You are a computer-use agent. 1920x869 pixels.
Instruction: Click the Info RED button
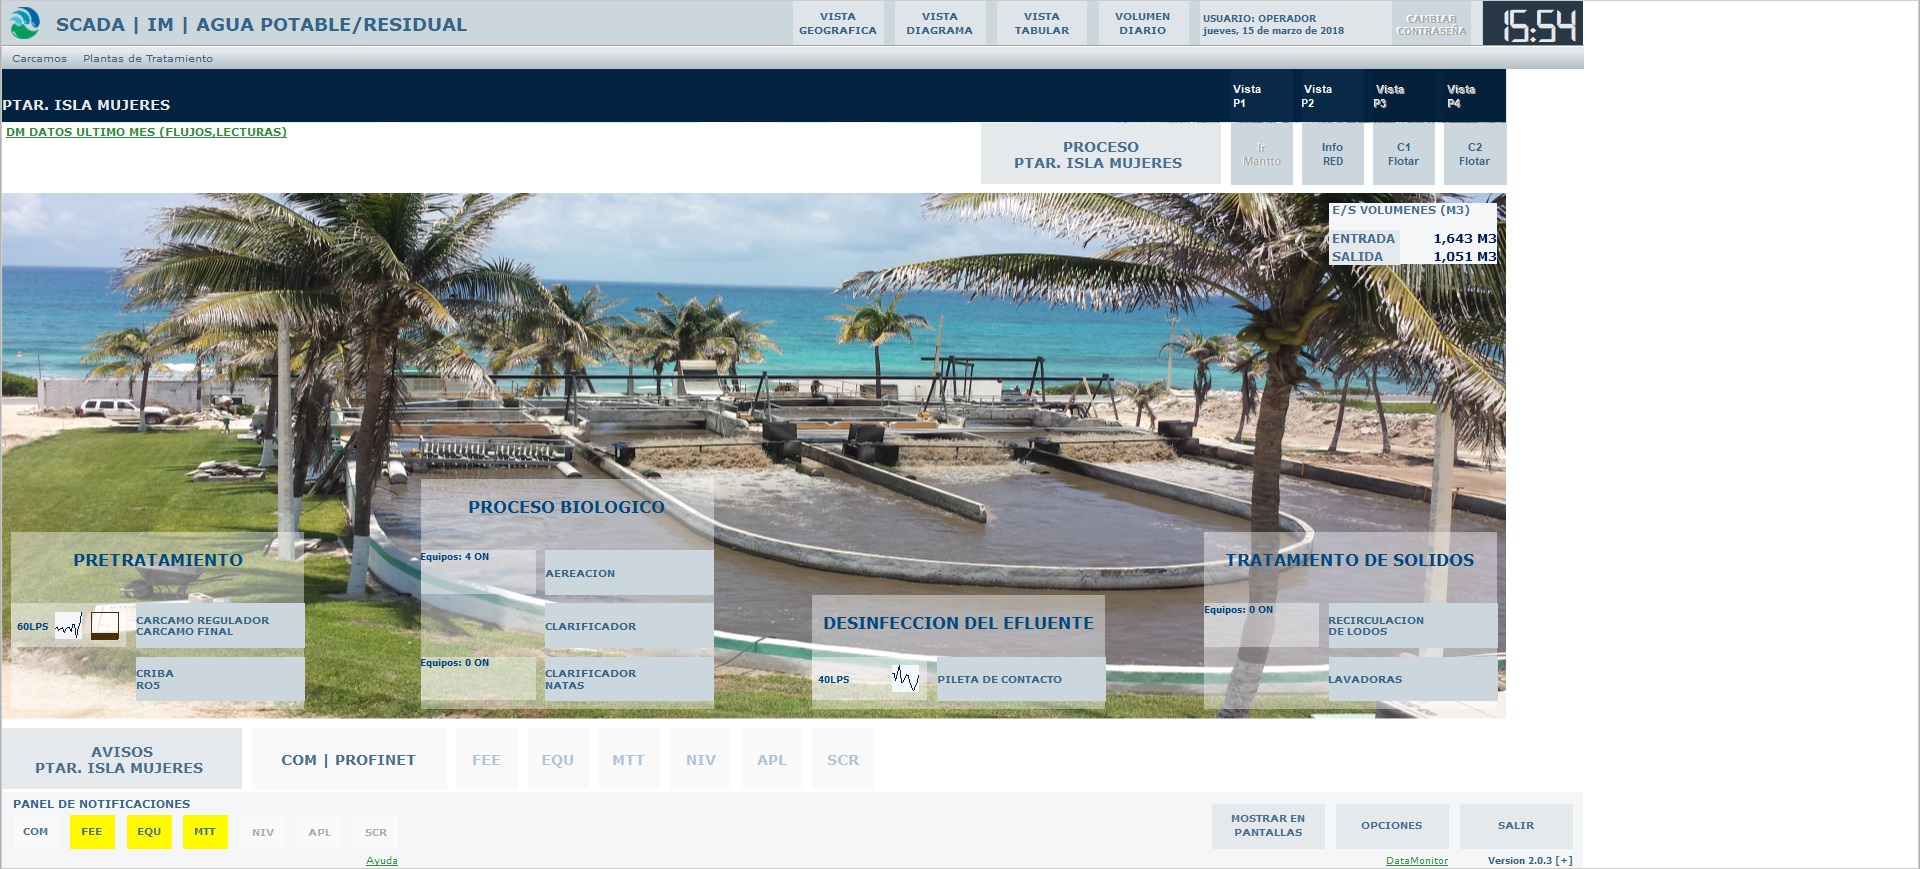tap(1332, 154)
